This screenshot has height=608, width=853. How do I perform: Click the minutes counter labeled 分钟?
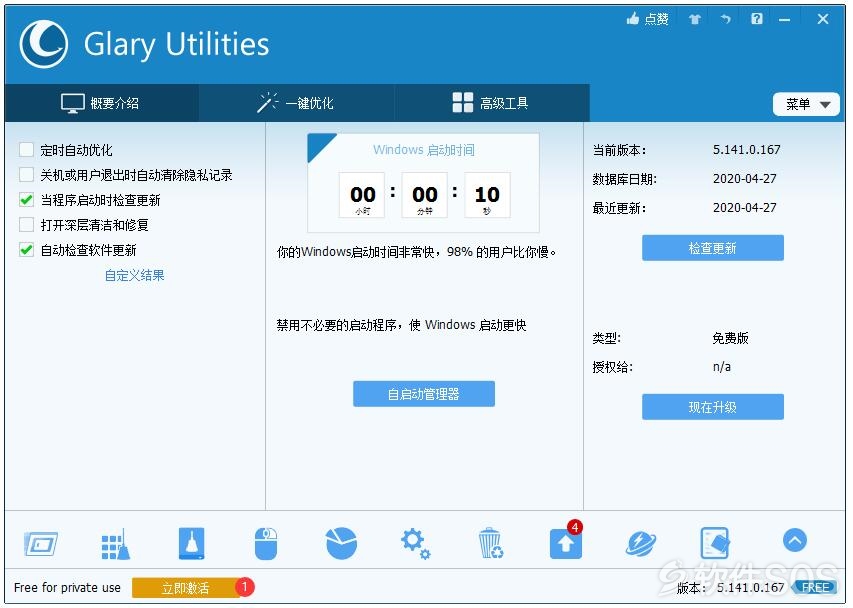click(x=424, y=195)
